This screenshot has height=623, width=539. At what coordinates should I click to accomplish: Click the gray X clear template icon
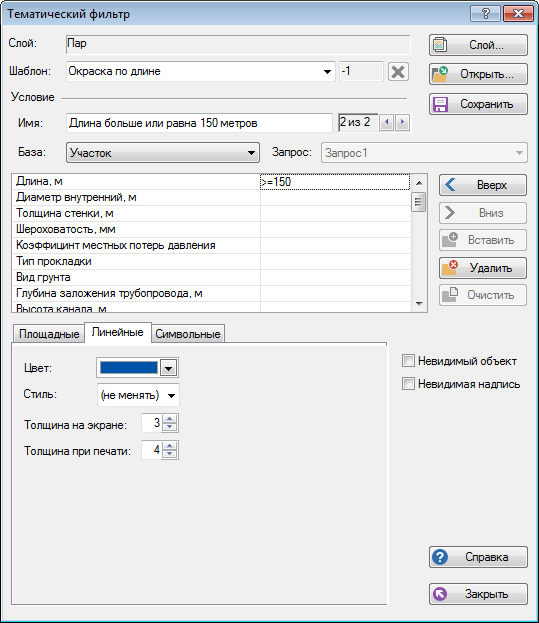(398, 72)
